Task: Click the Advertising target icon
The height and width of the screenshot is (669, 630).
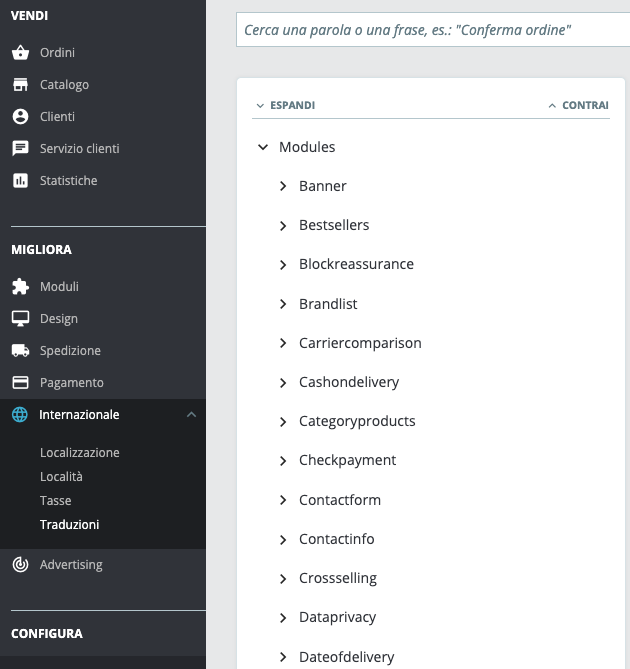Action: click(x=20, y=565)
